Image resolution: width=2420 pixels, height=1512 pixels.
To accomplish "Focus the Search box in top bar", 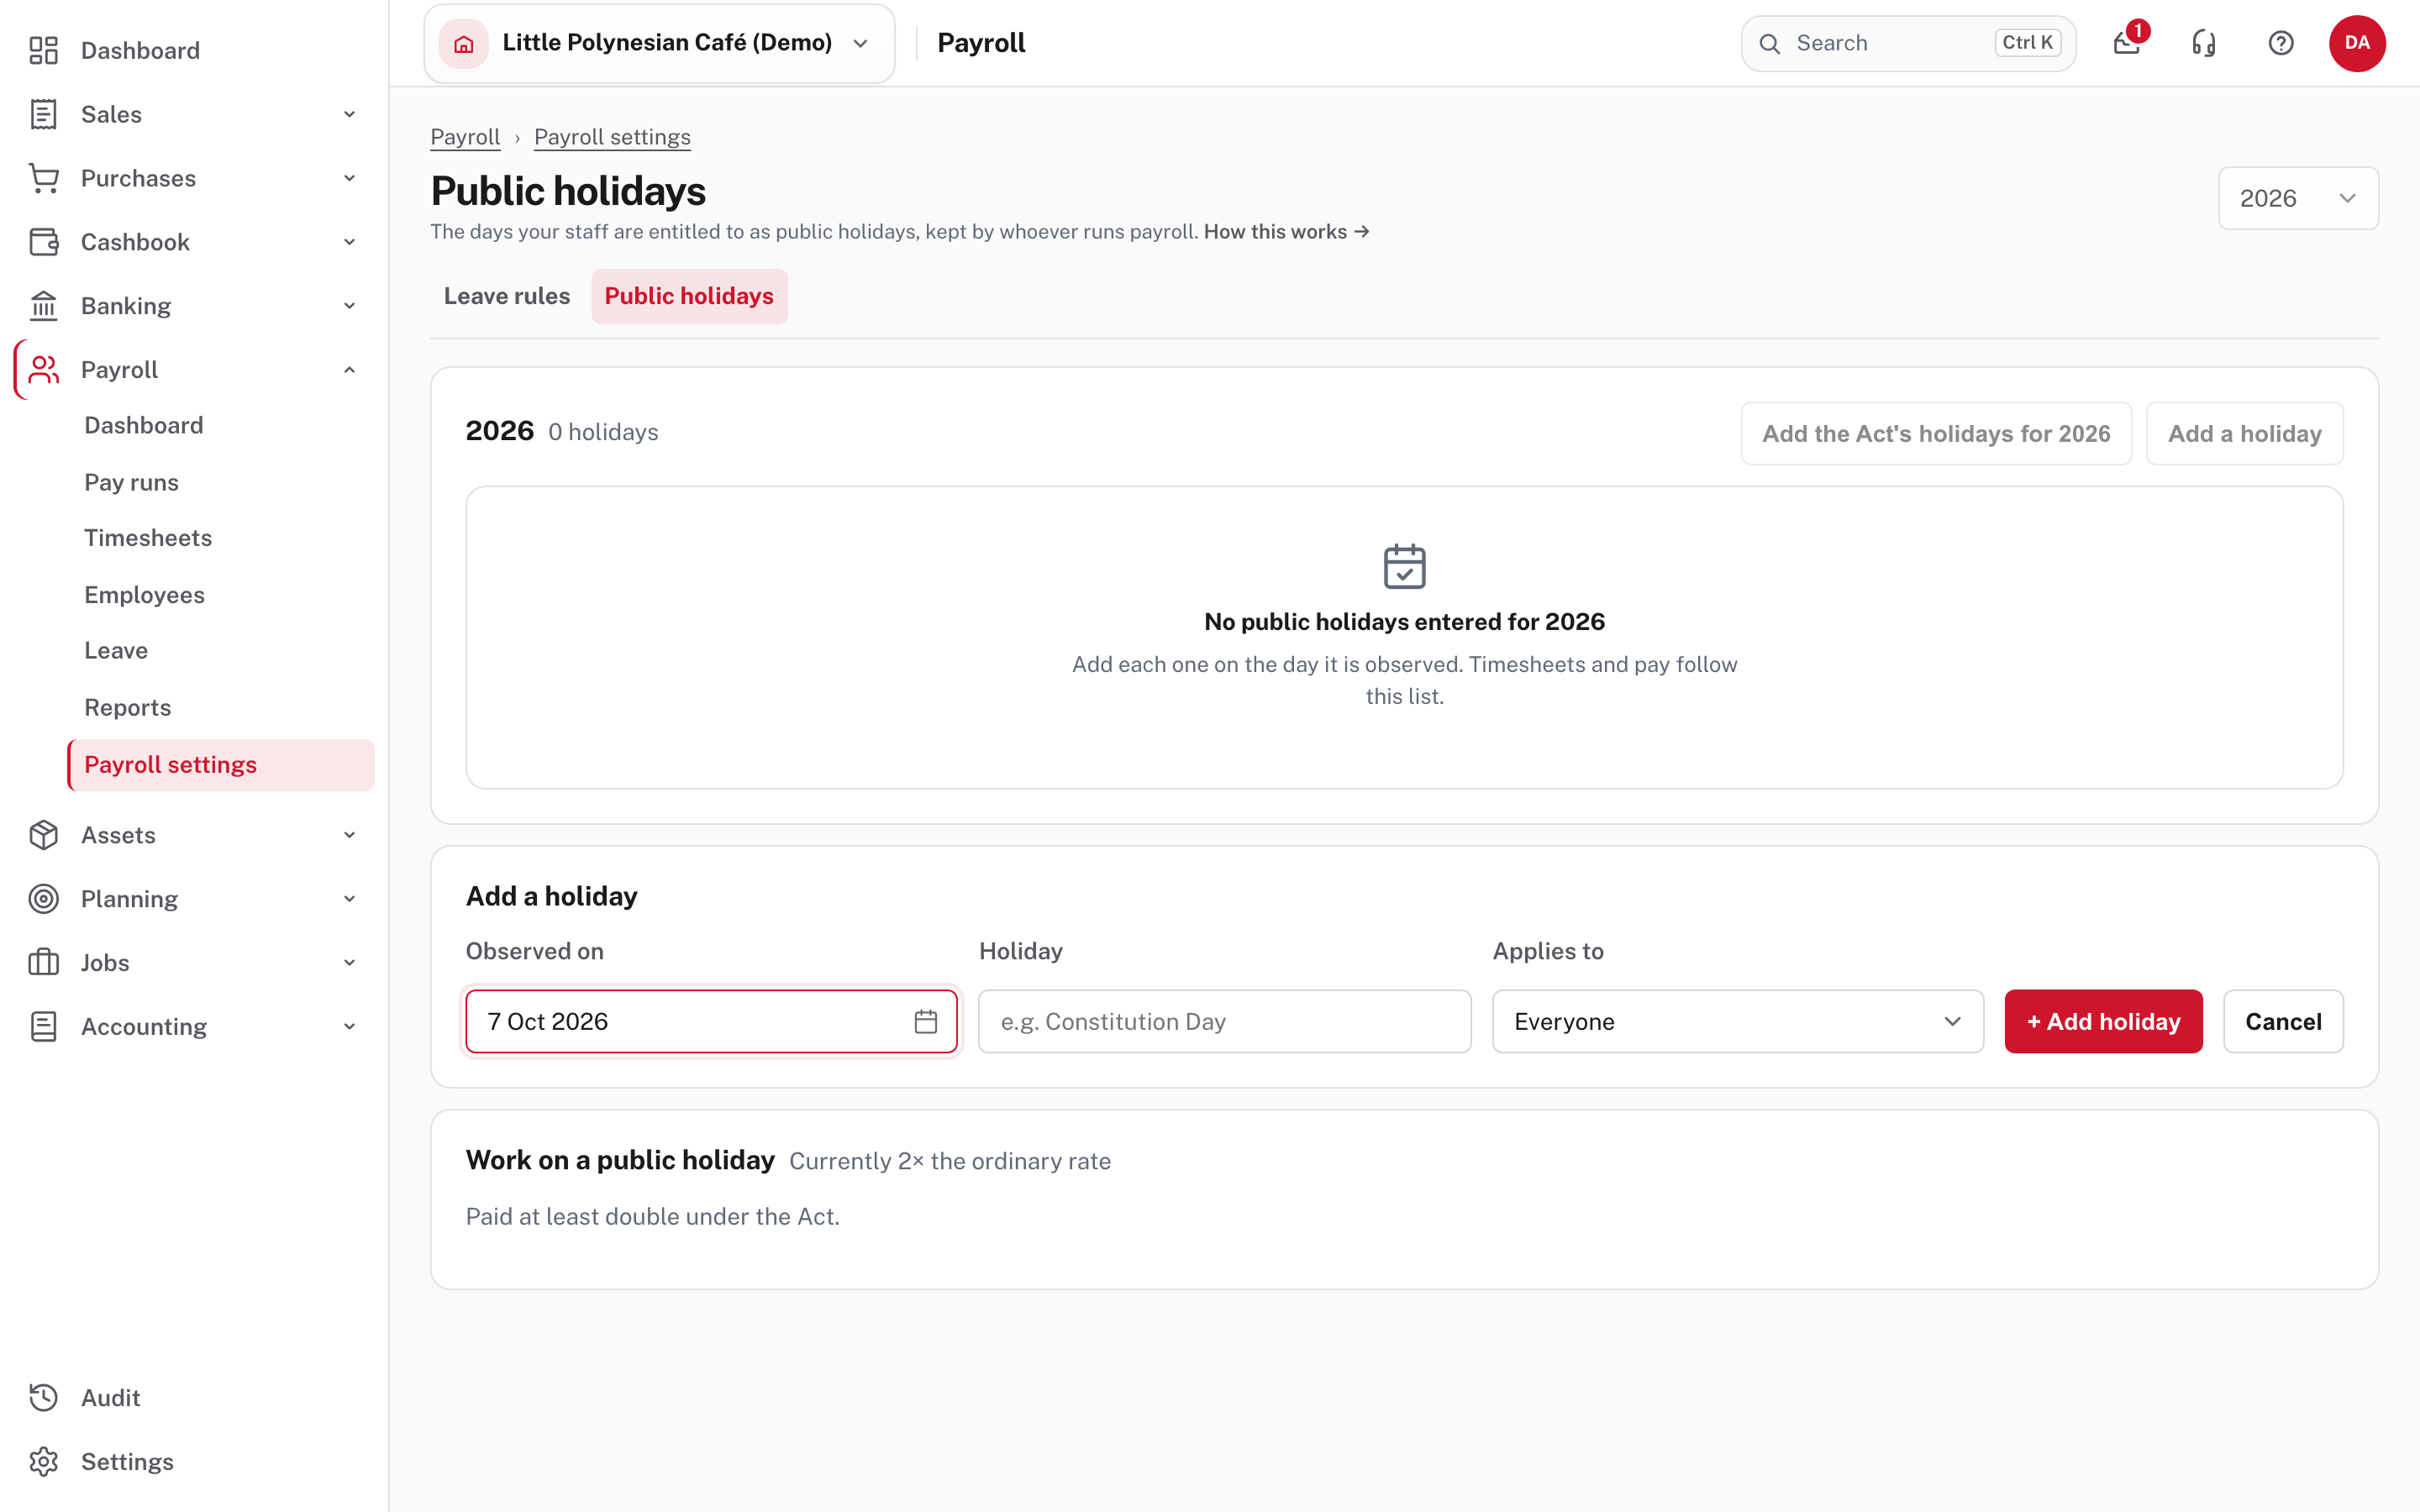I will 1908,43.
